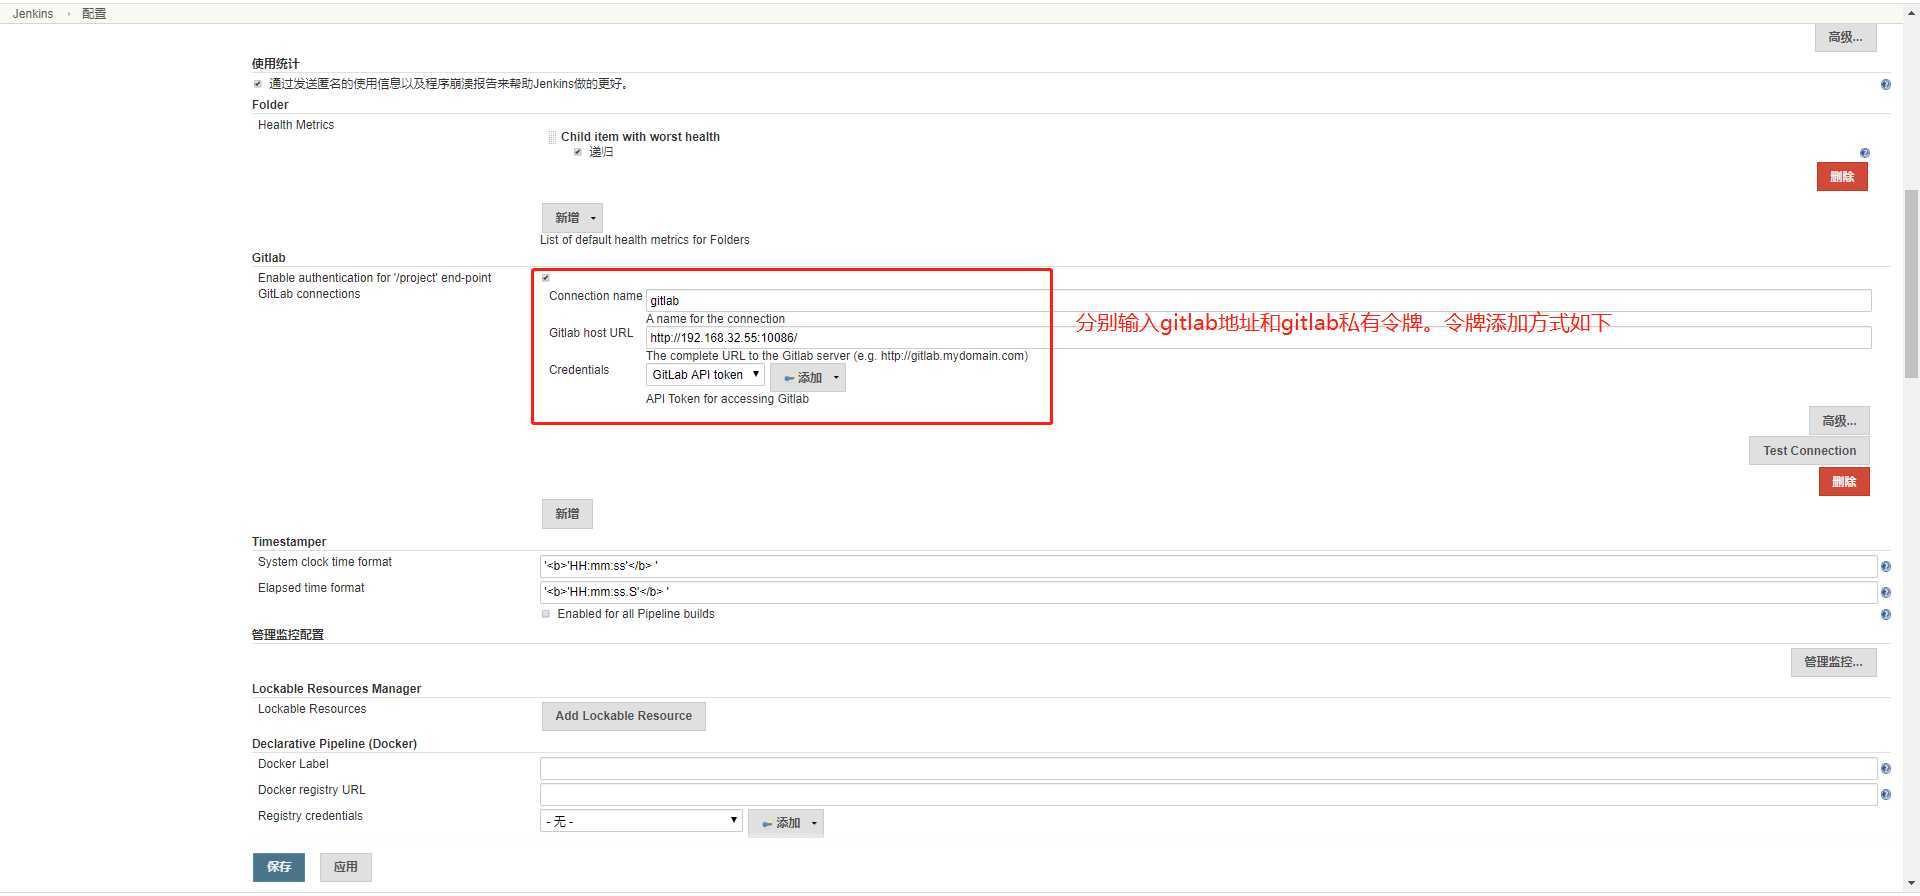Focus the Docker Label field
Viewport: 1920px width, 896px height.
point(1208,768)
